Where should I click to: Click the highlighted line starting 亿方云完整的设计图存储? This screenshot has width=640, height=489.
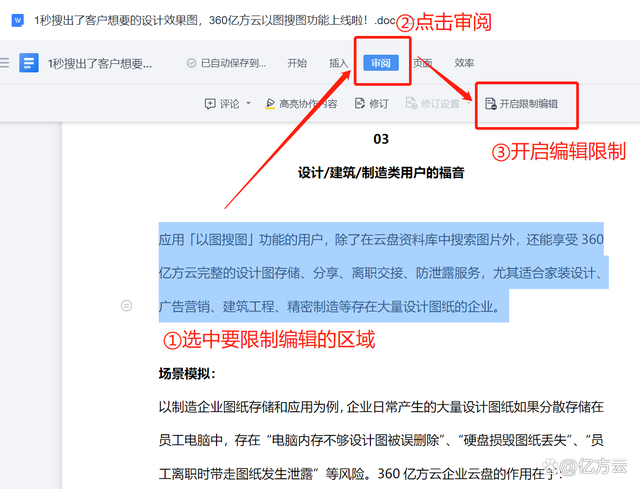[381, 273]
